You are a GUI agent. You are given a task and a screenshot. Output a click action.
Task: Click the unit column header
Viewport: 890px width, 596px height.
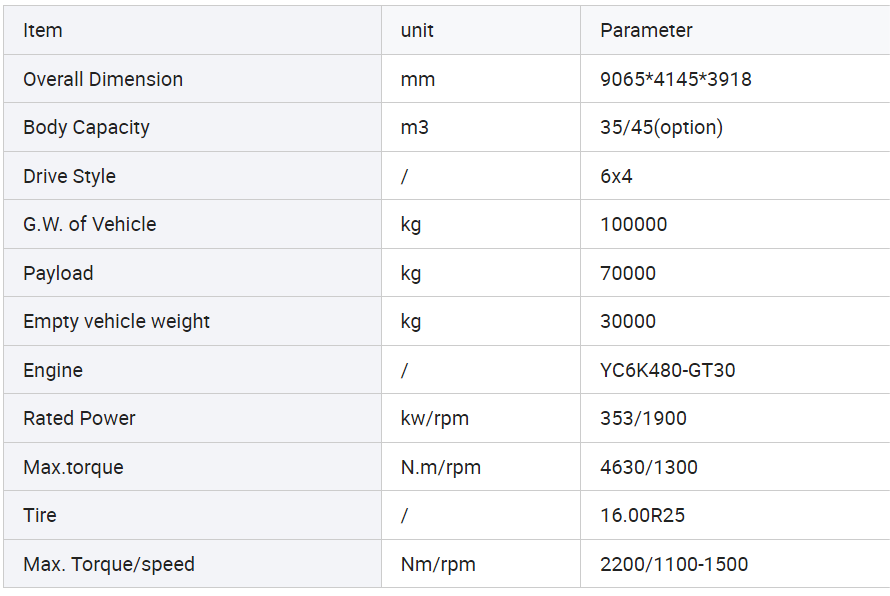coord(417,30)
